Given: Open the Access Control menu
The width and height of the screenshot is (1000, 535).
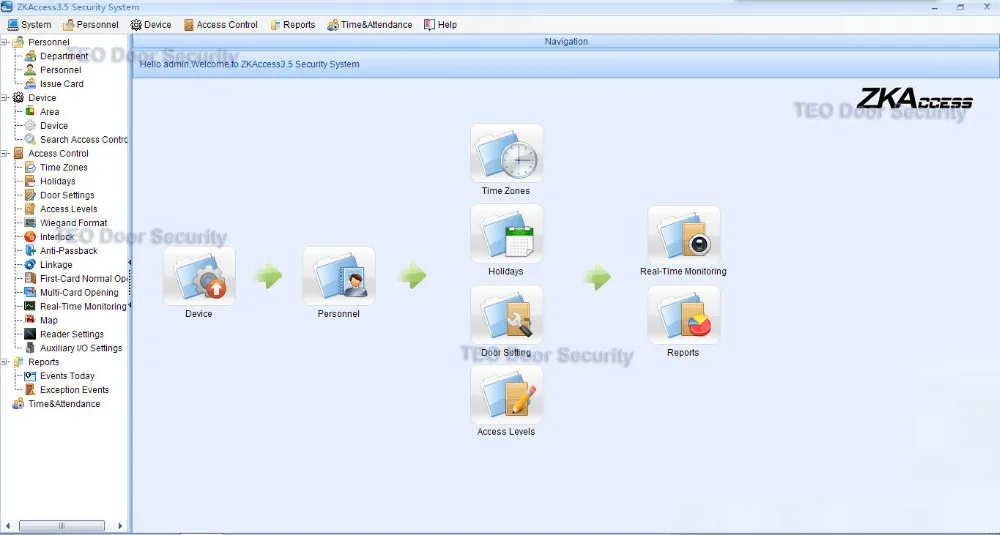Looking at the screenshot, I should [x=221, y=25].
